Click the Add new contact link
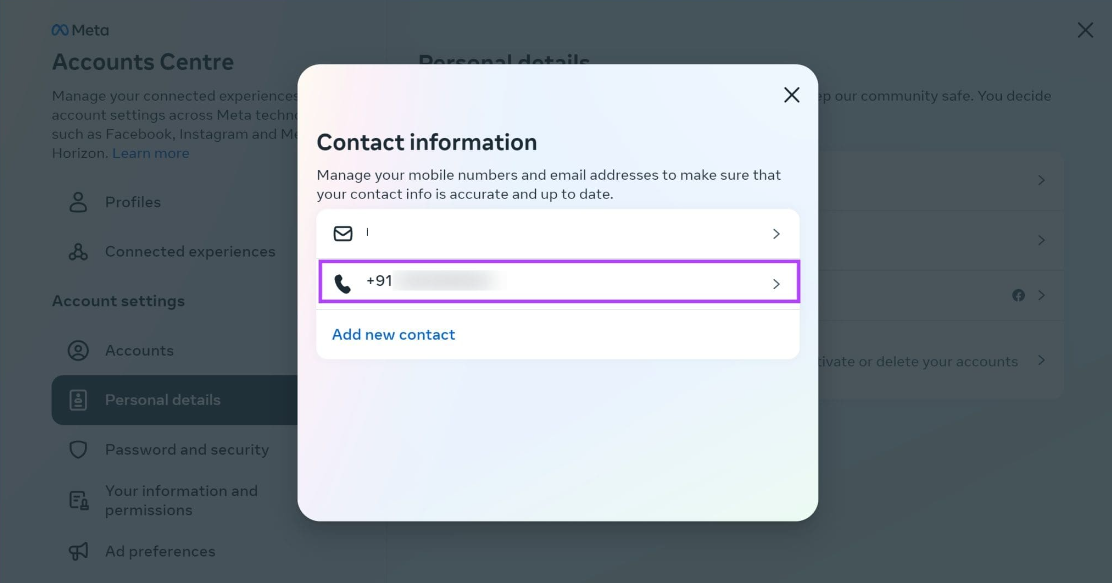 coord(394,335)
